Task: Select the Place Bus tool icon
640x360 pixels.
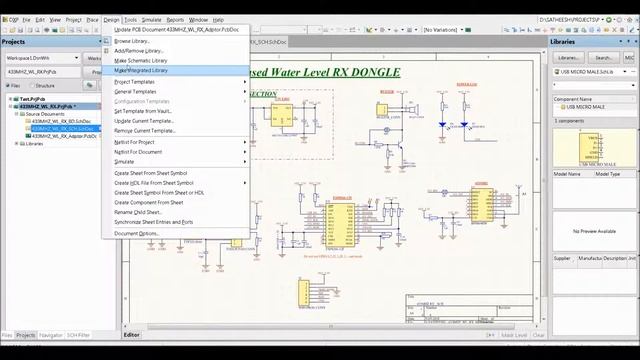Action: pos(515,30)
